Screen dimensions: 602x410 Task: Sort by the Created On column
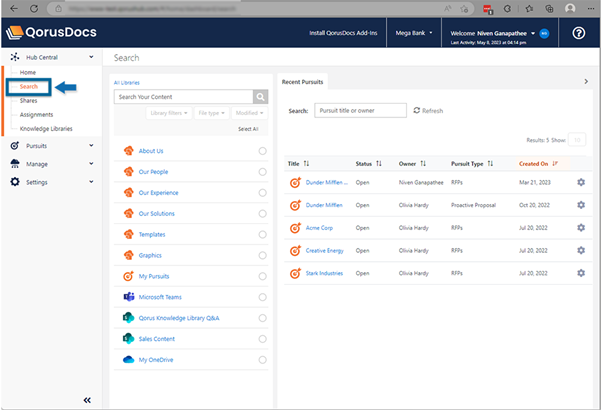538,164
